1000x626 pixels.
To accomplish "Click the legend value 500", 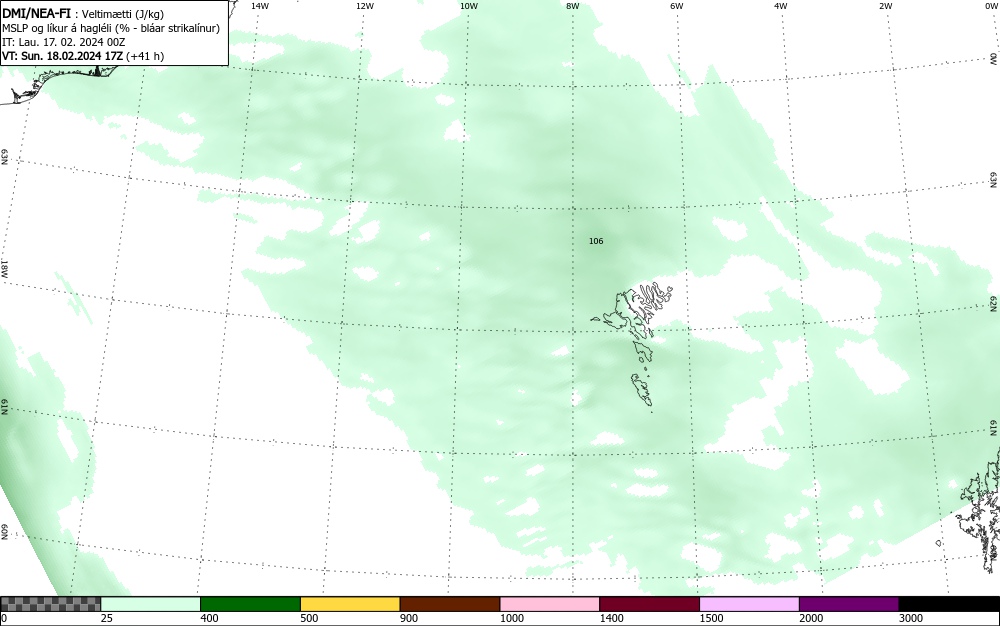I will point(309,618).
